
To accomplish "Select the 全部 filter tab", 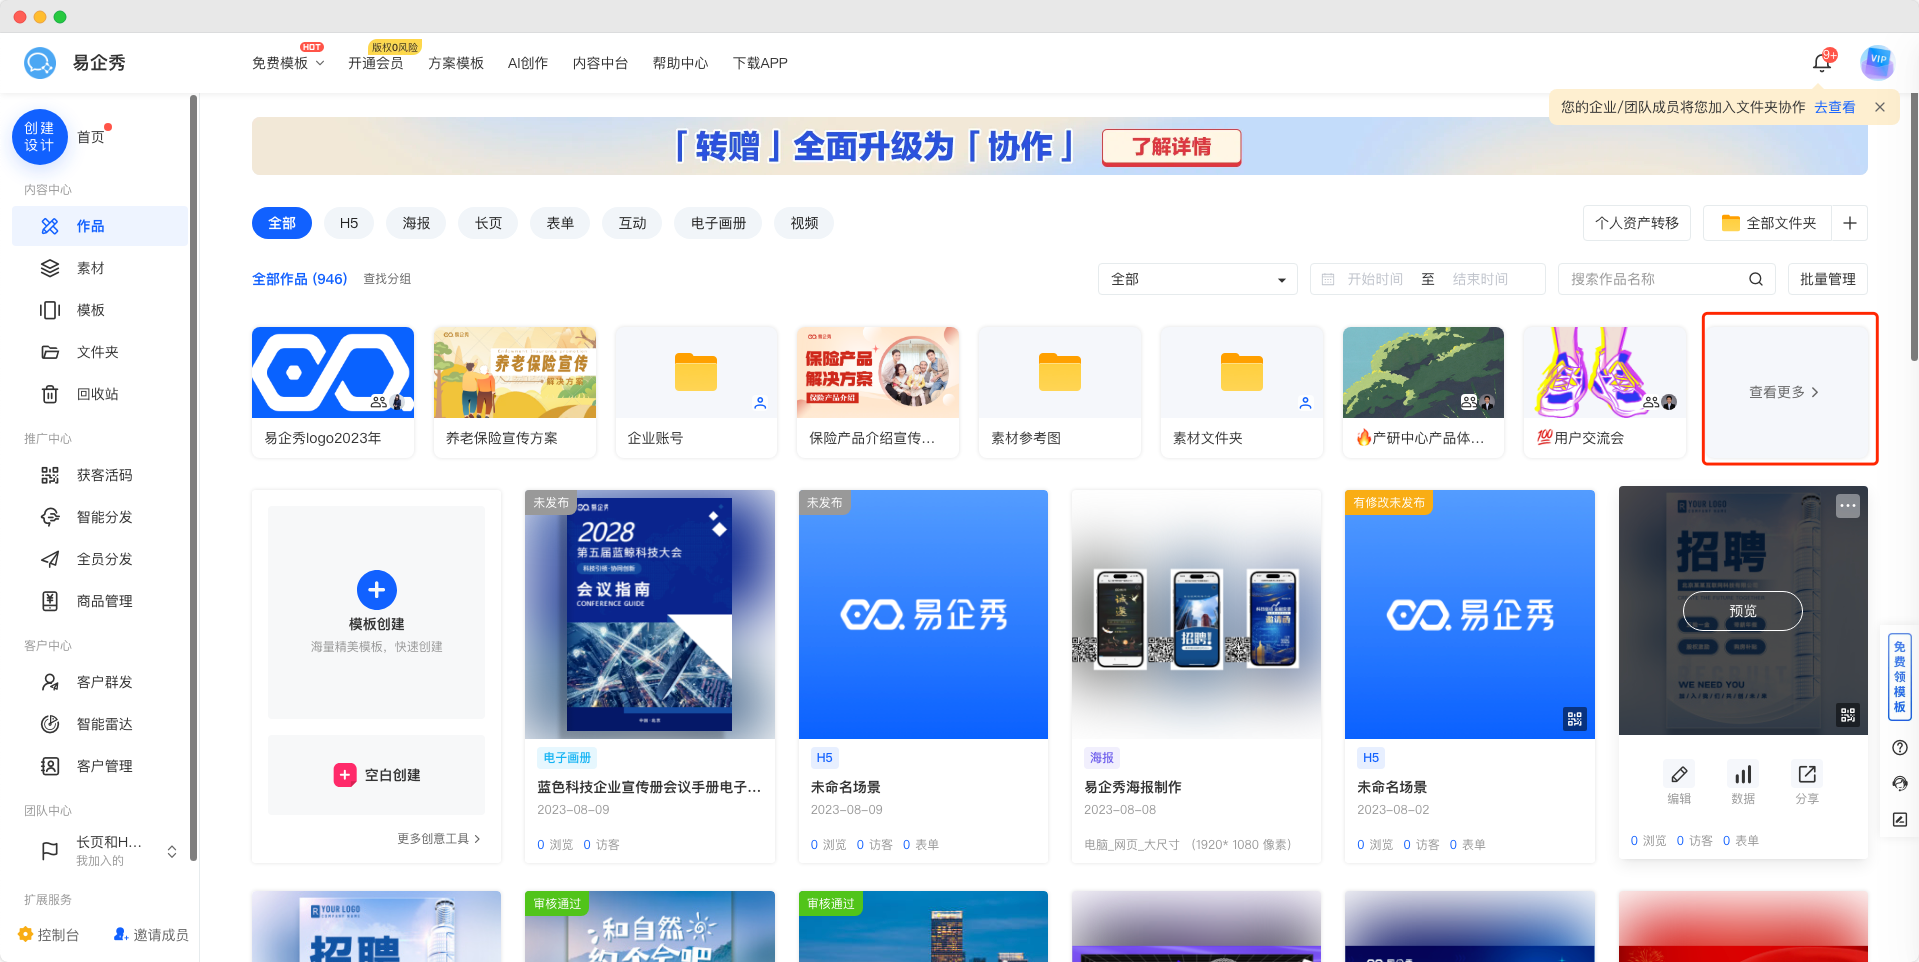I will coord(282,223).
